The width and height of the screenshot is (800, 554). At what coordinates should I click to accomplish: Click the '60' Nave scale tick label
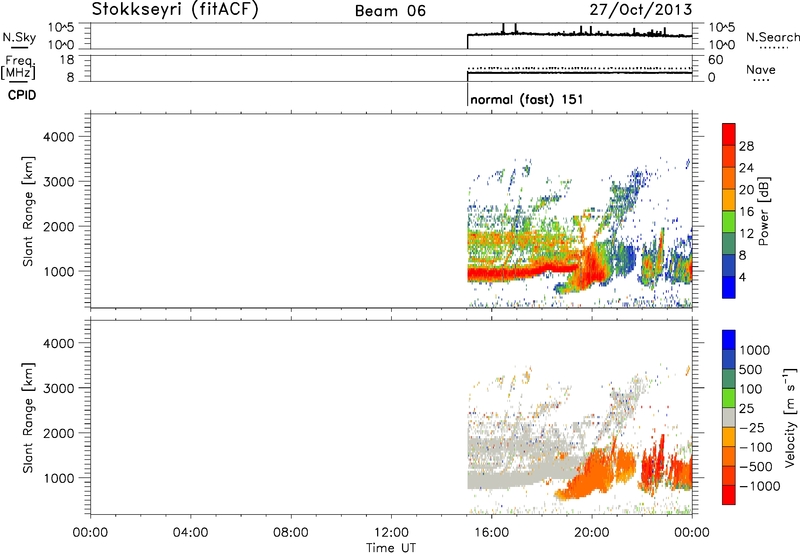coord(715,60)
